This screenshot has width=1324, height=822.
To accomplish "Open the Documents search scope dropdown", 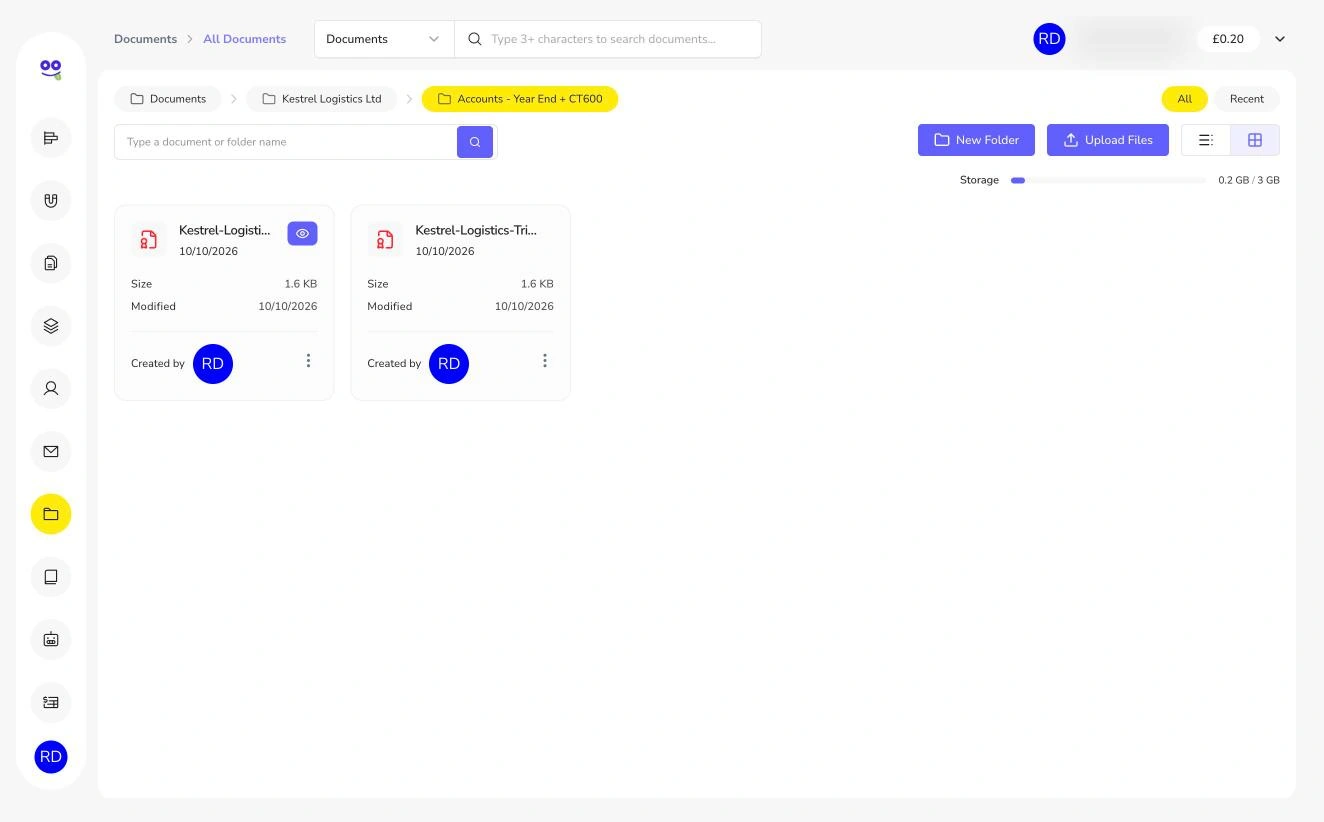I will pyautogui.click(x=384, y=39).
